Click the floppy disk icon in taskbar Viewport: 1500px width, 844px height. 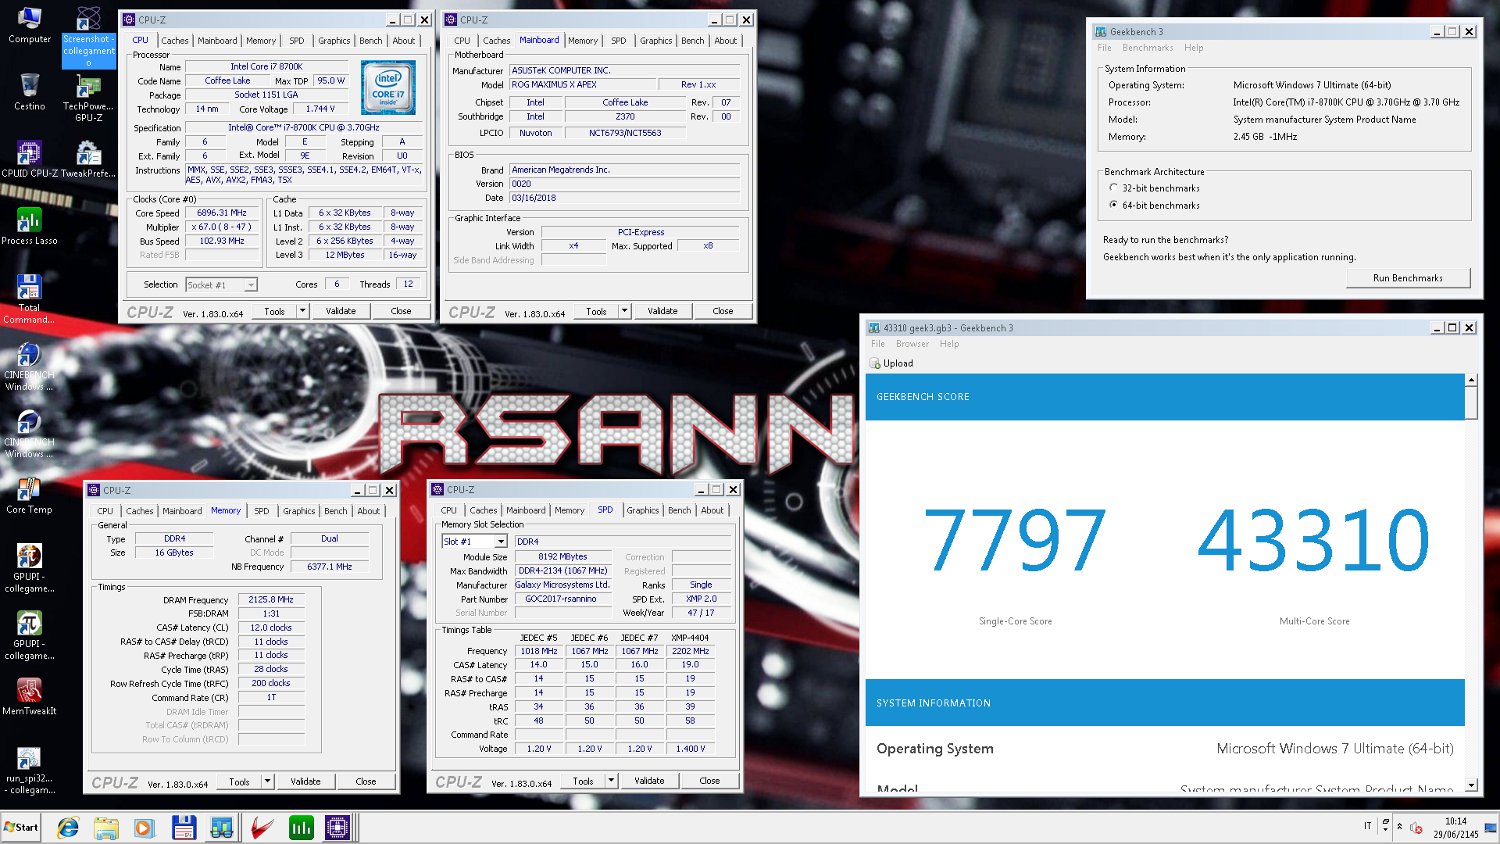coord(183,827)
